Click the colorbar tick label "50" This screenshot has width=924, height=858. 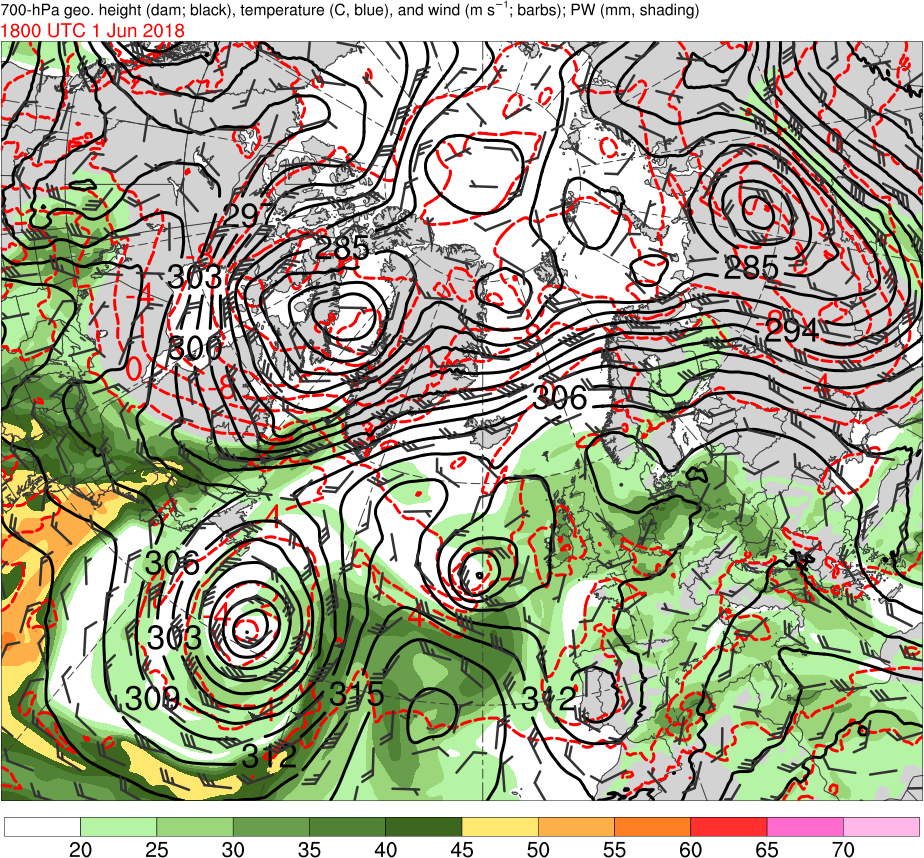click(x=539, y=849)
